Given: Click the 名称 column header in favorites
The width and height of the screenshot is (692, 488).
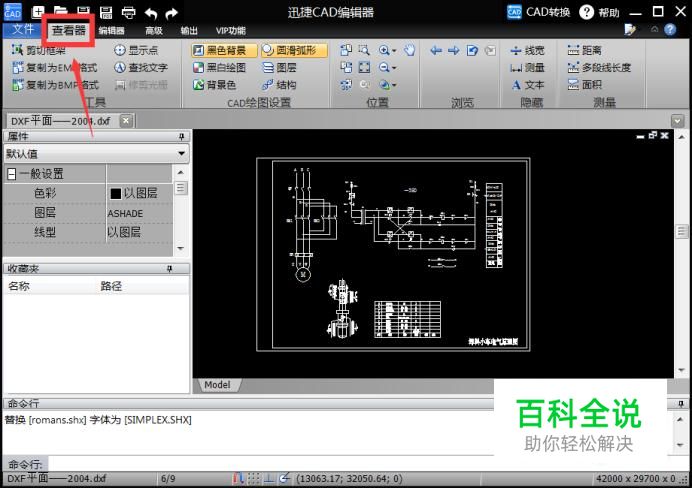Looking at the screenshot, I should coord(19,286).
